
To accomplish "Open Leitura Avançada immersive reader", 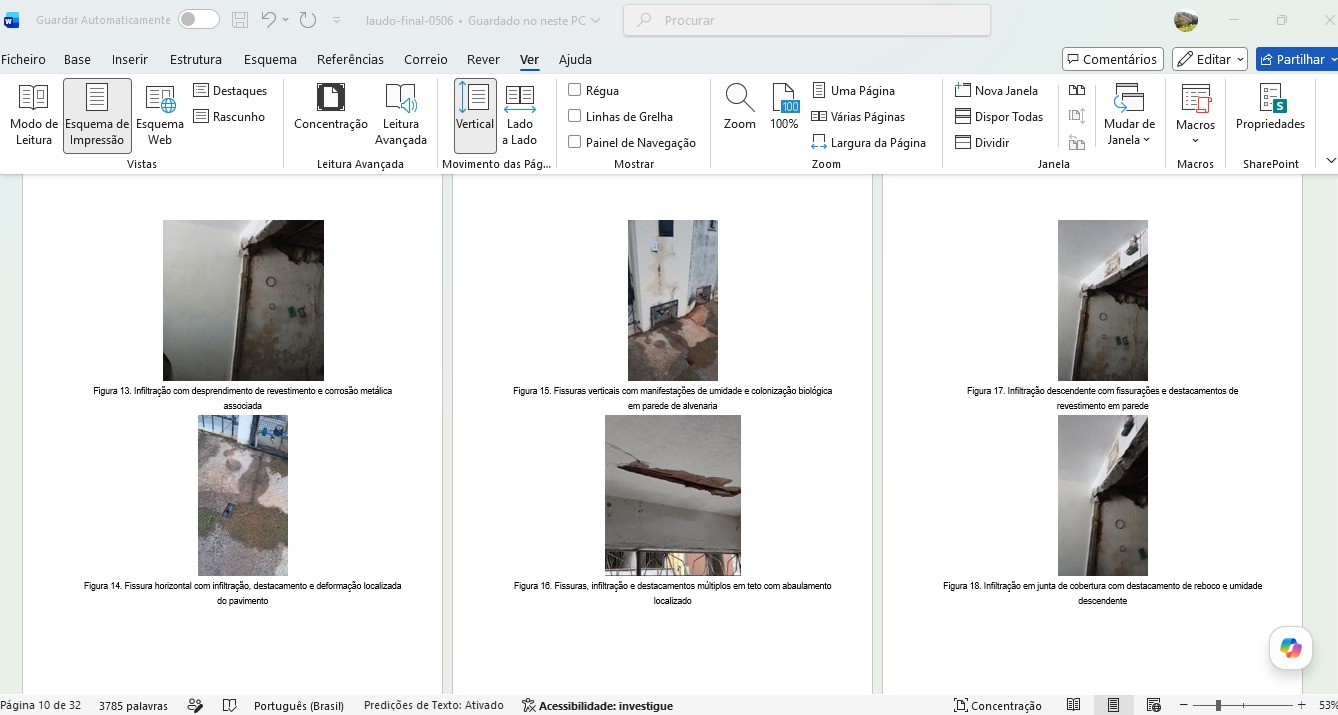I will [x=401, y=115].
